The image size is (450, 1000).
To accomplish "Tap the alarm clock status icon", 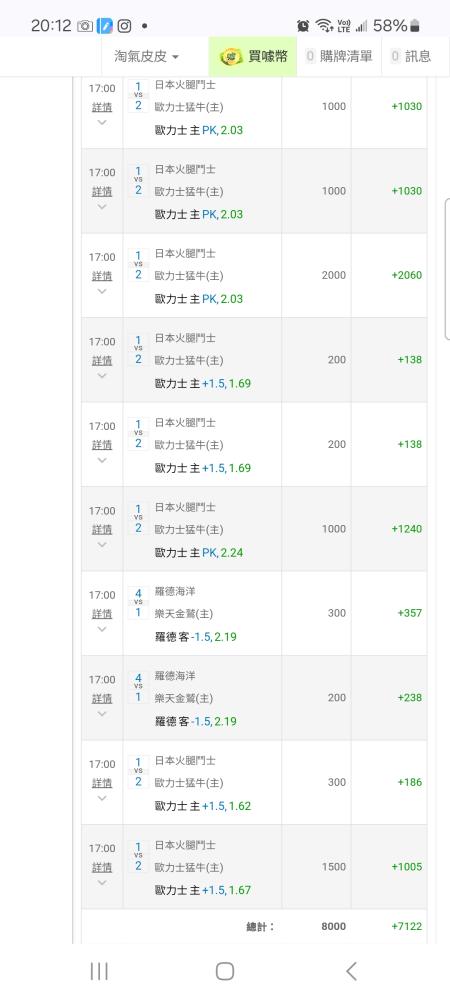I will pos(303,26).
